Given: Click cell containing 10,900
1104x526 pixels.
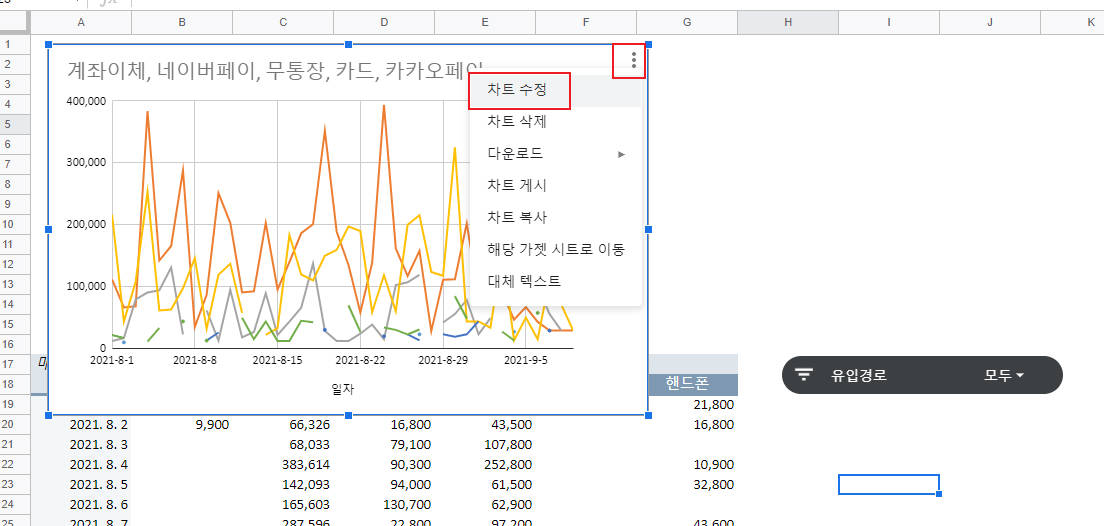Looking at the screenshot, I should (x=687, y=465).
